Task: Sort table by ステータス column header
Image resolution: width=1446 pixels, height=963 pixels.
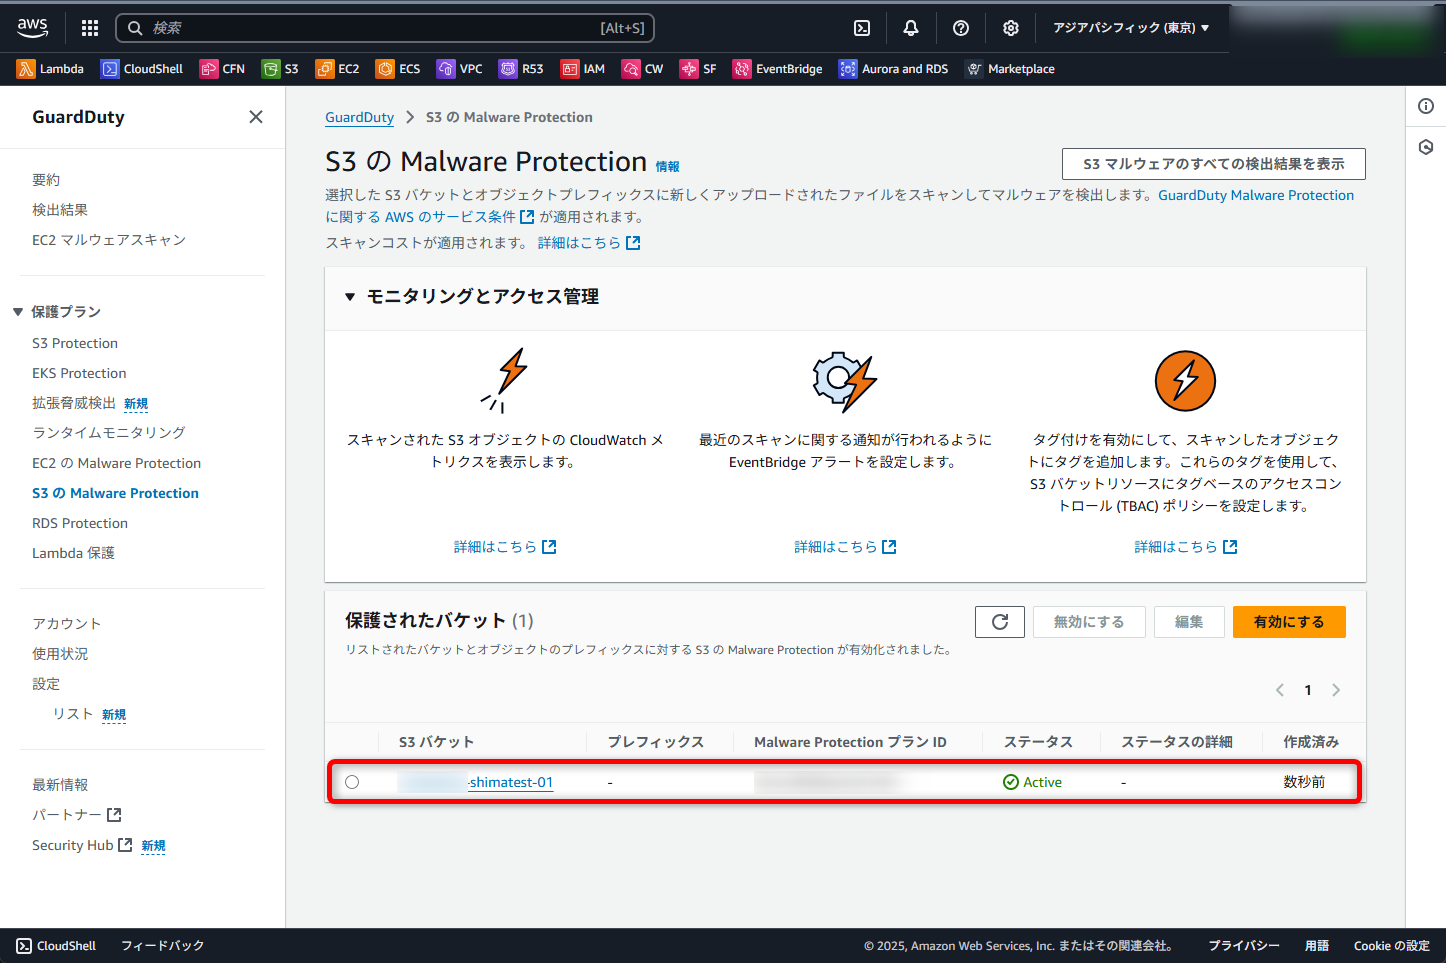Action: tap(1038, 742)
